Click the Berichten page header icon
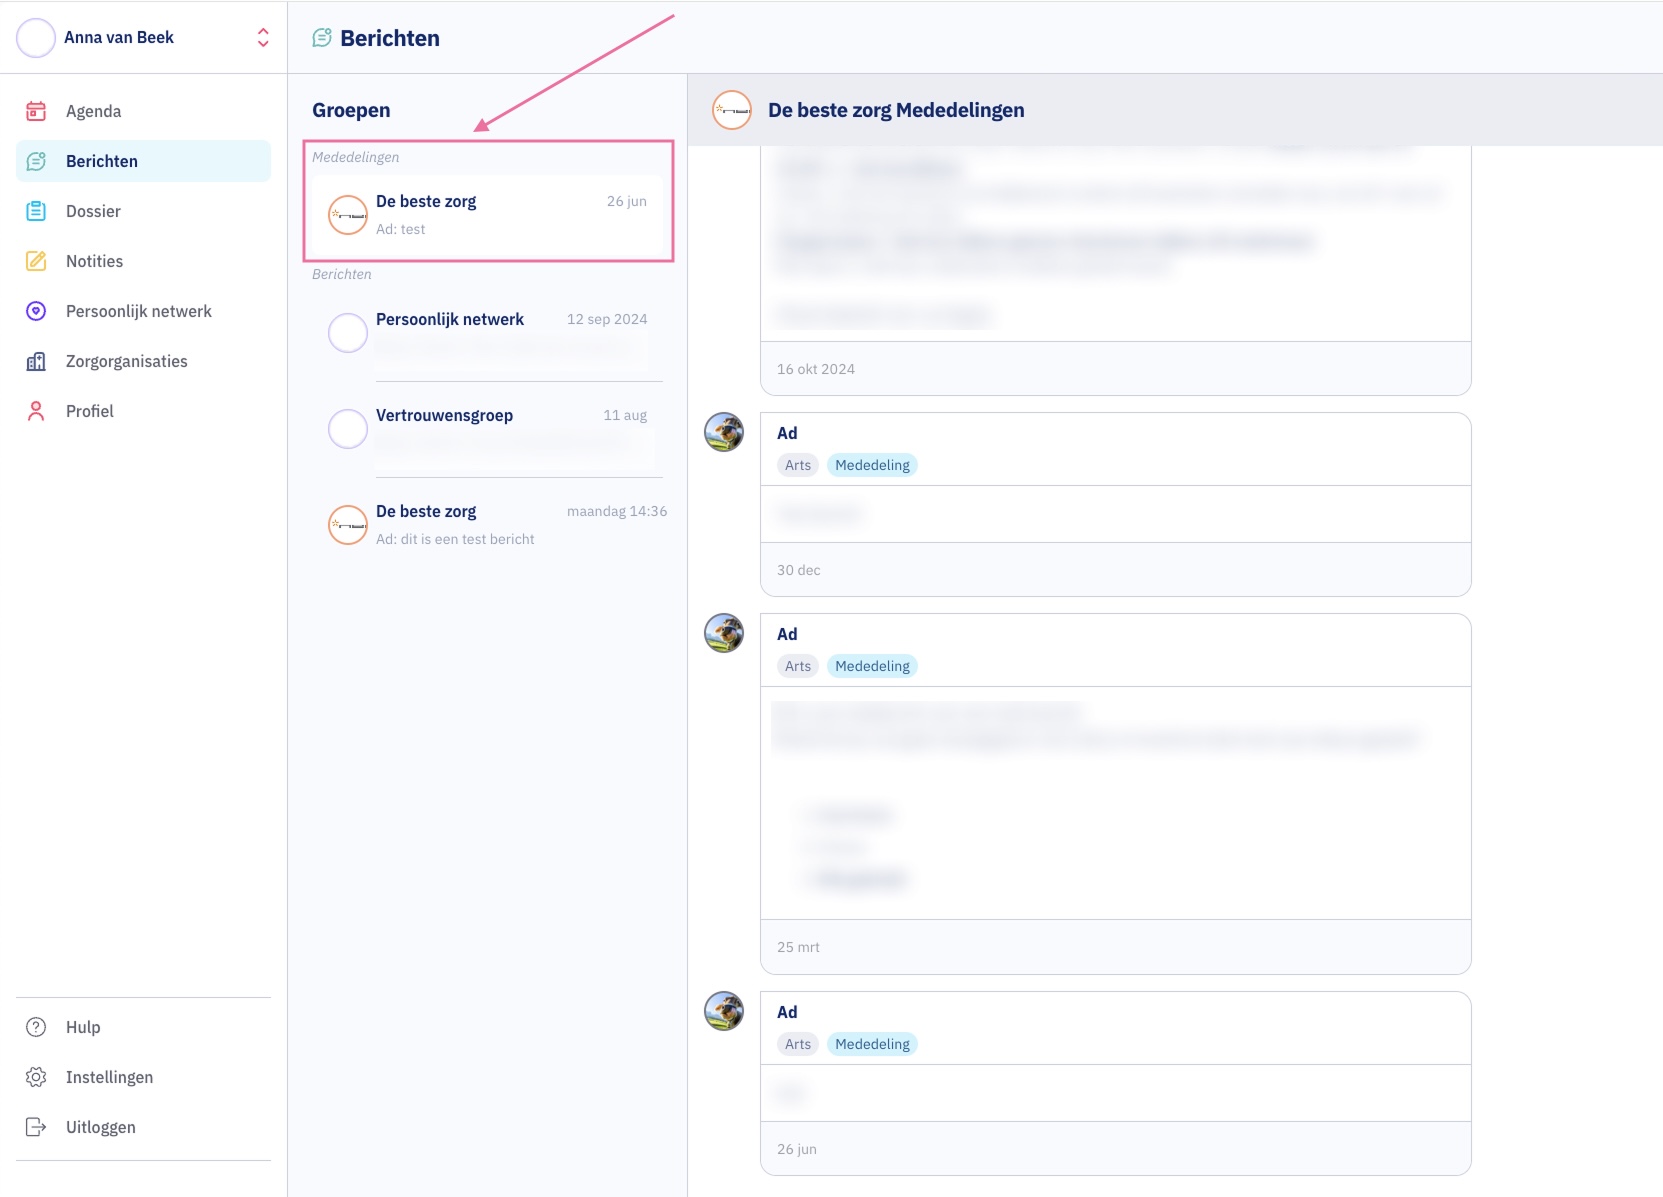 322,38
